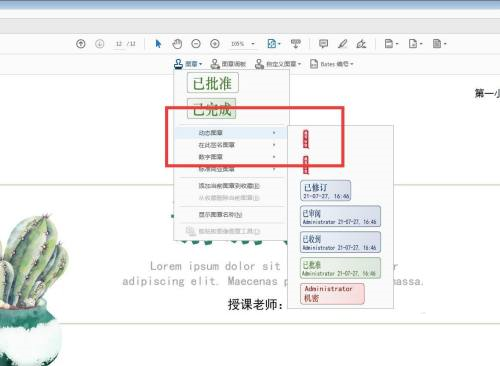Expand the 自定义图章 dropdown arrow

tap(299, 64)
